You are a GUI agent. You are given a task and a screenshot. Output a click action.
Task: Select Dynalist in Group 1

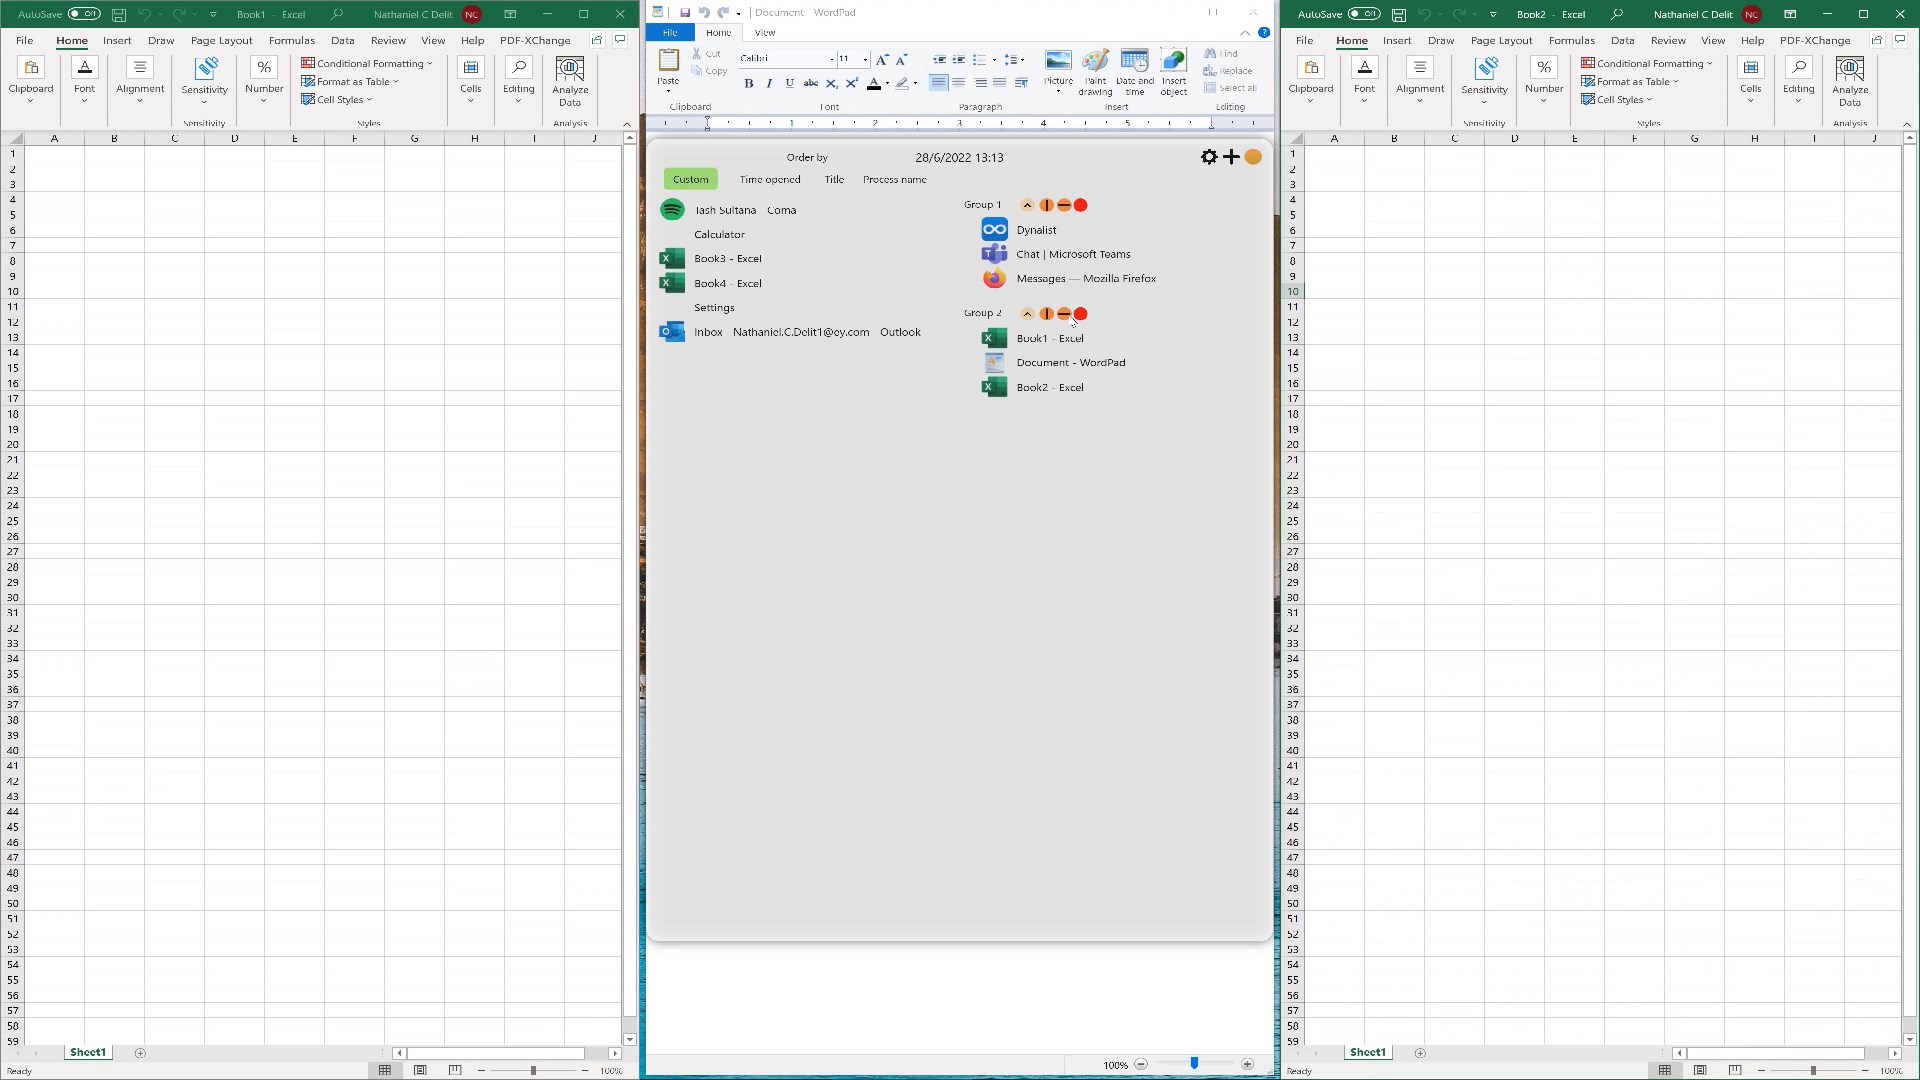click(x=1019, y=230)
